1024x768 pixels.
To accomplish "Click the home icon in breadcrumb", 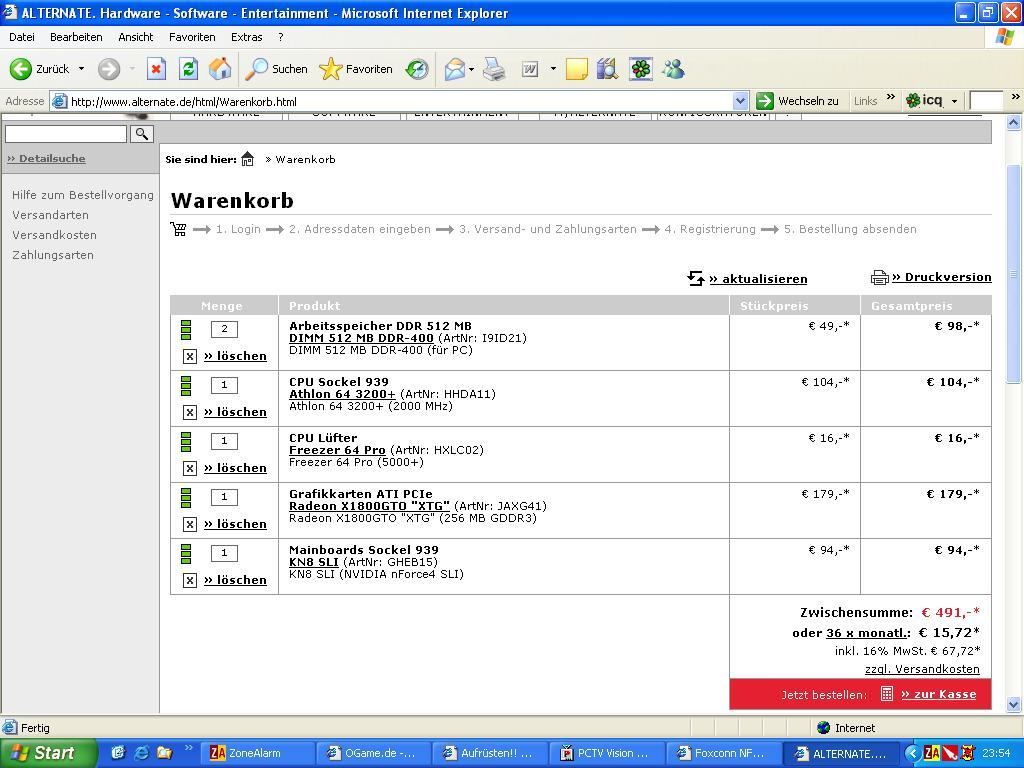I will pyautogui.click(x=248, y=159).
